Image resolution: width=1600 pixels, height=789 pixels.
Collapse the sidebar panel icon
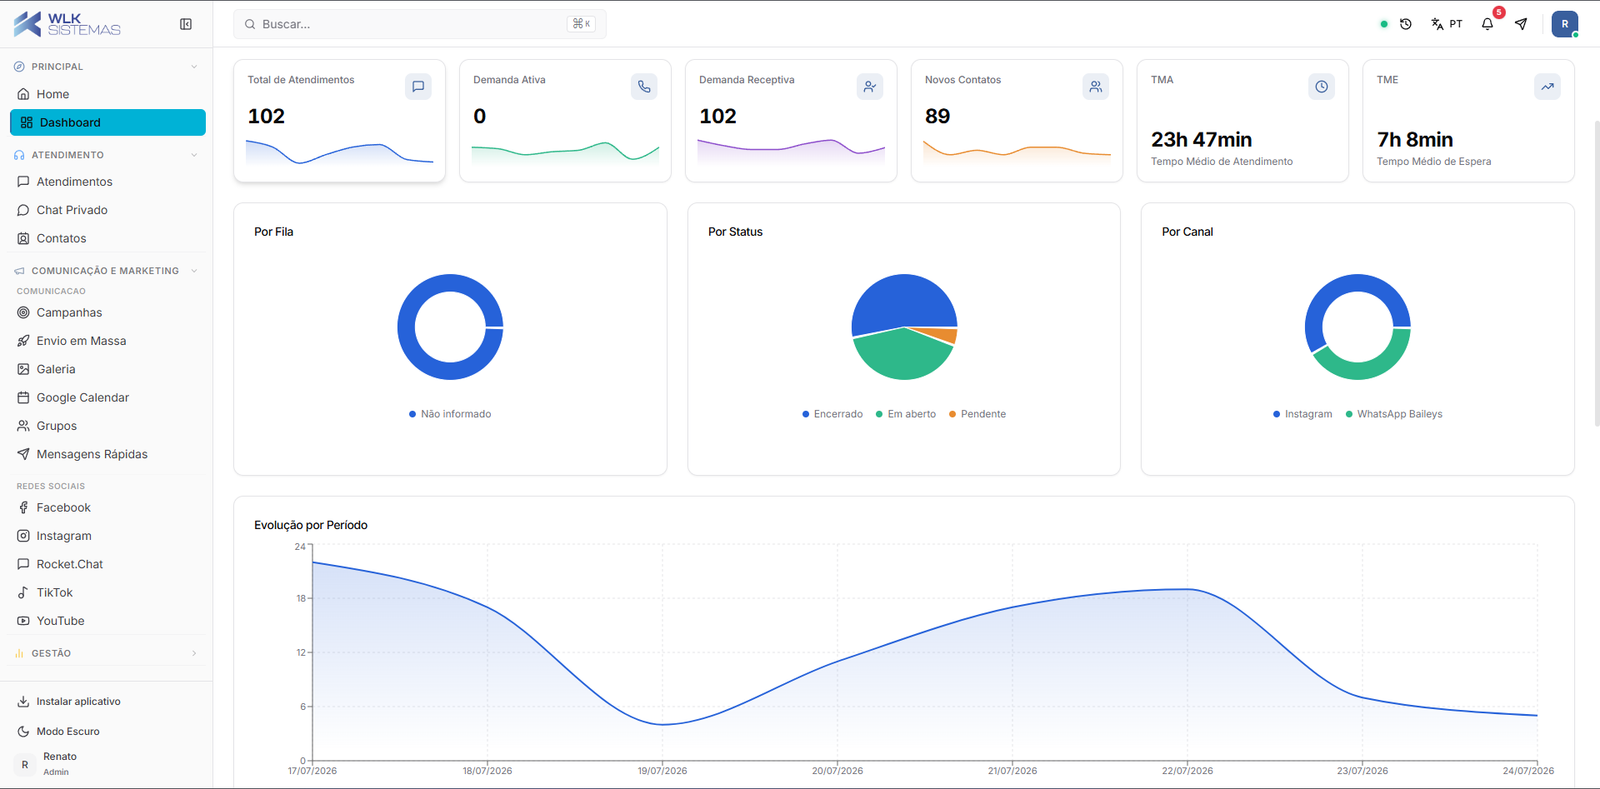click(x=186, y=24)
